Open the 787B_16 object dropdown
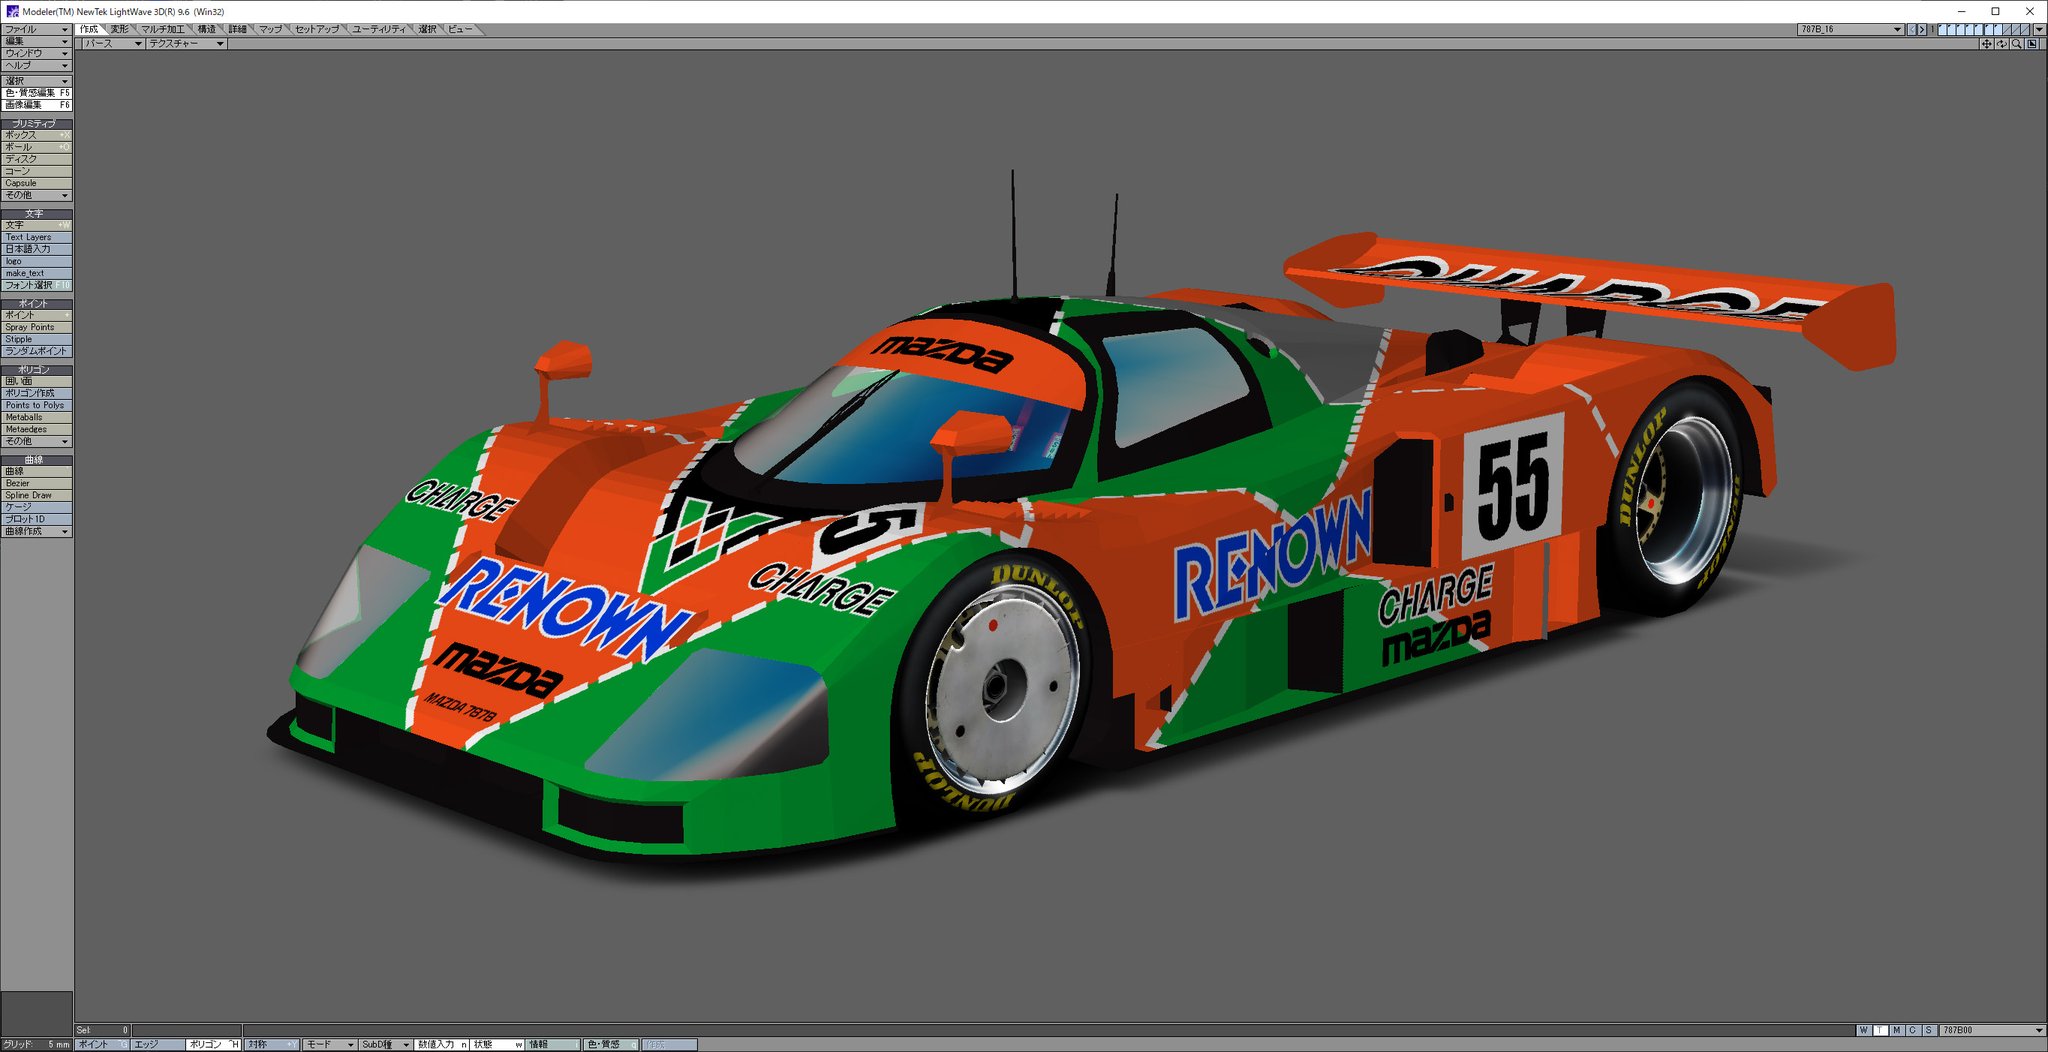The width and height of the screenshot is (2048, 1052). [1850, 29]
